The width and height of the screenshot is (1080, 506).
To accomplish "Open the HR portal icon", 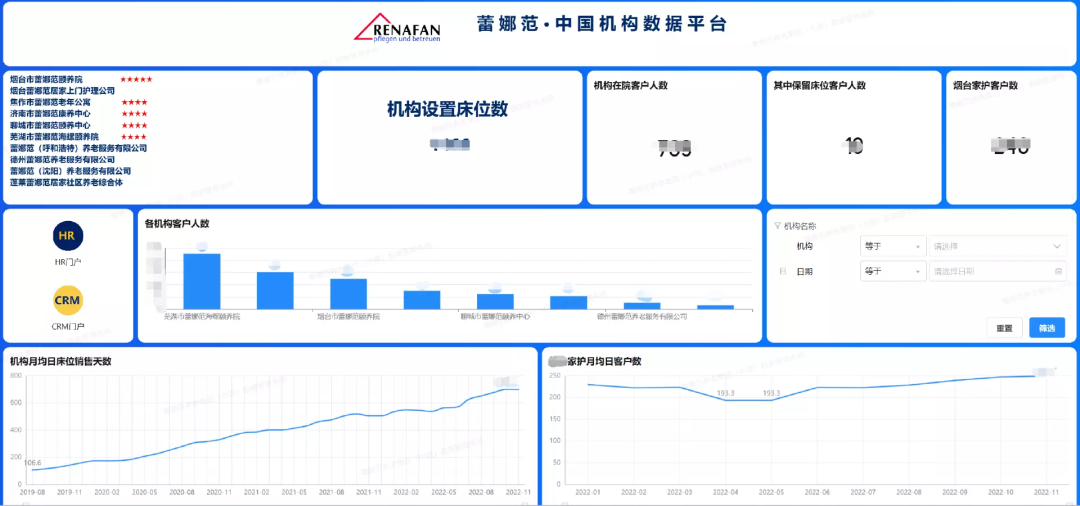I will [x=68, y=235].
